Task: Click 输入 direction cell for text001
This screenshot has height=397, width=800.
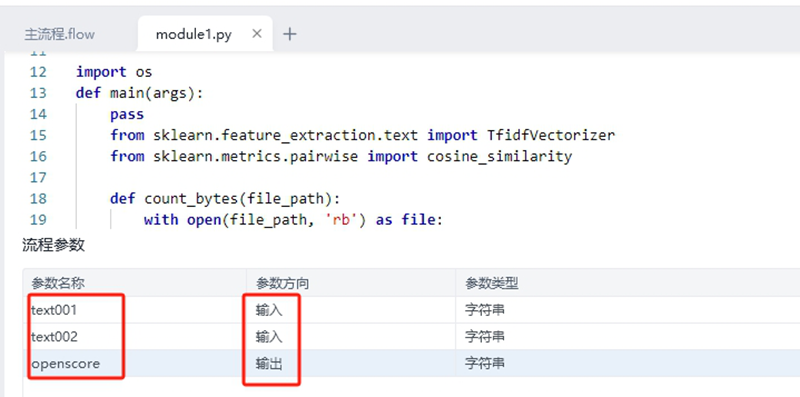Action: pyautogui.click(x=352, y=310)
